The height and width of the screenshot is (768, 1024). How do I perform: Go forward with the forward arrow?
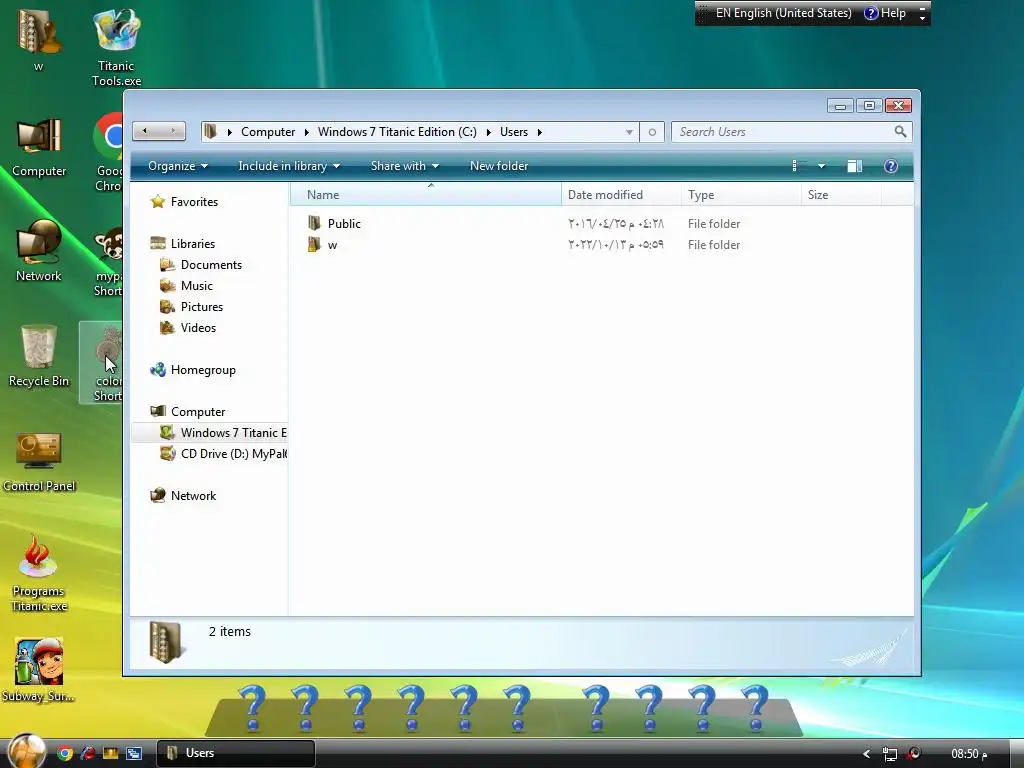point(173,131)
